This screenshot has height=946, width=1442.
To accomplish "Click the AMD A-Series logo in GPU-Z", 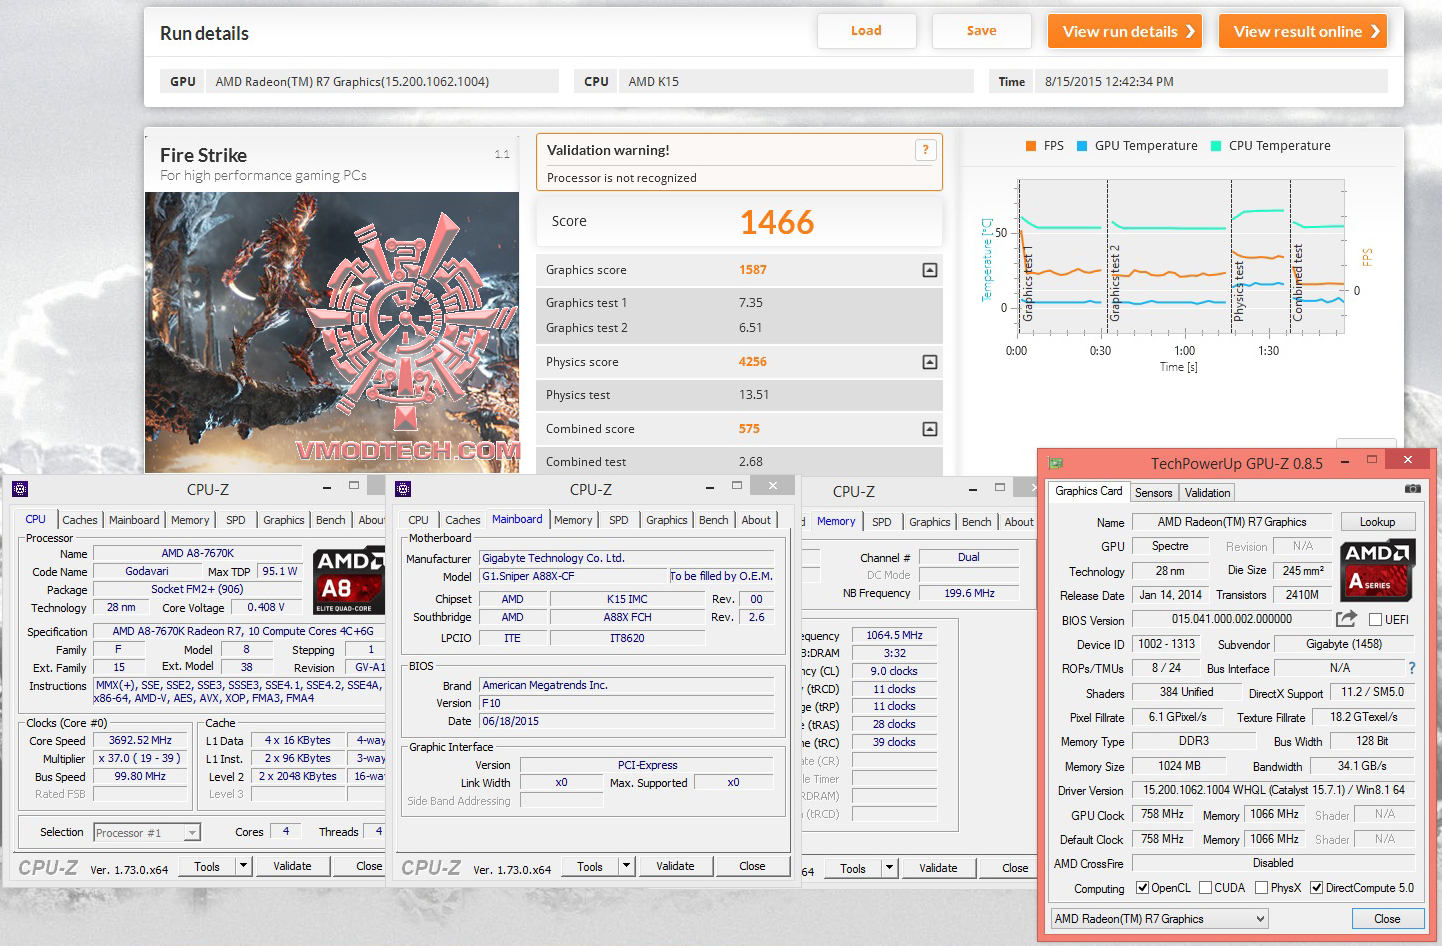I will (1377, 570).
